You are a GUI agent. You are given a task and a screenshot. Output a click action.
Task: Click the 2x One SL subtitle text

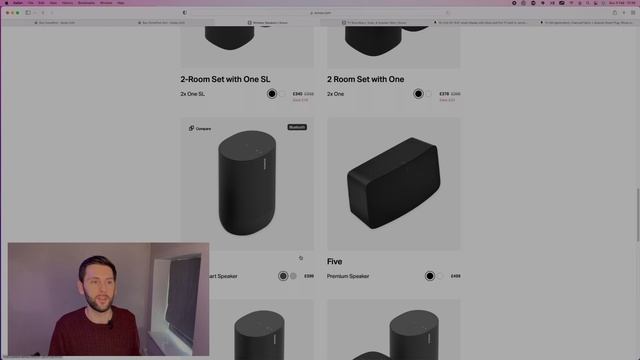point(193,94)
